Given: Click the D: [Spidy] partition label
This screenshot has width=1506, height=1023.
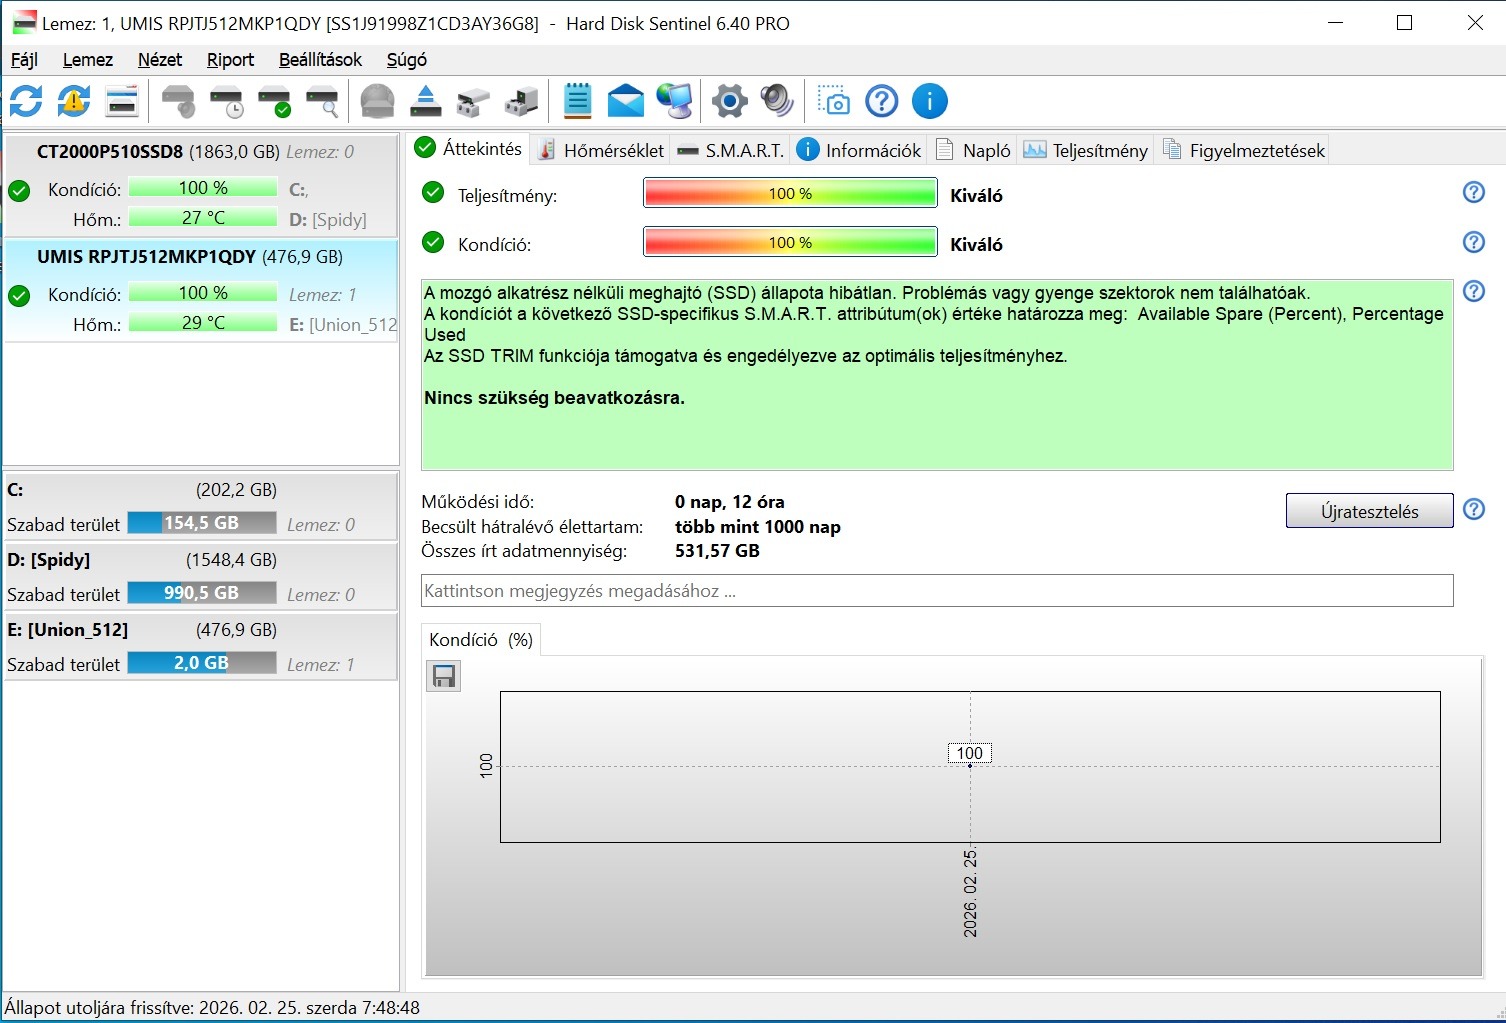Looking at the screenshot, I should 49,560.
